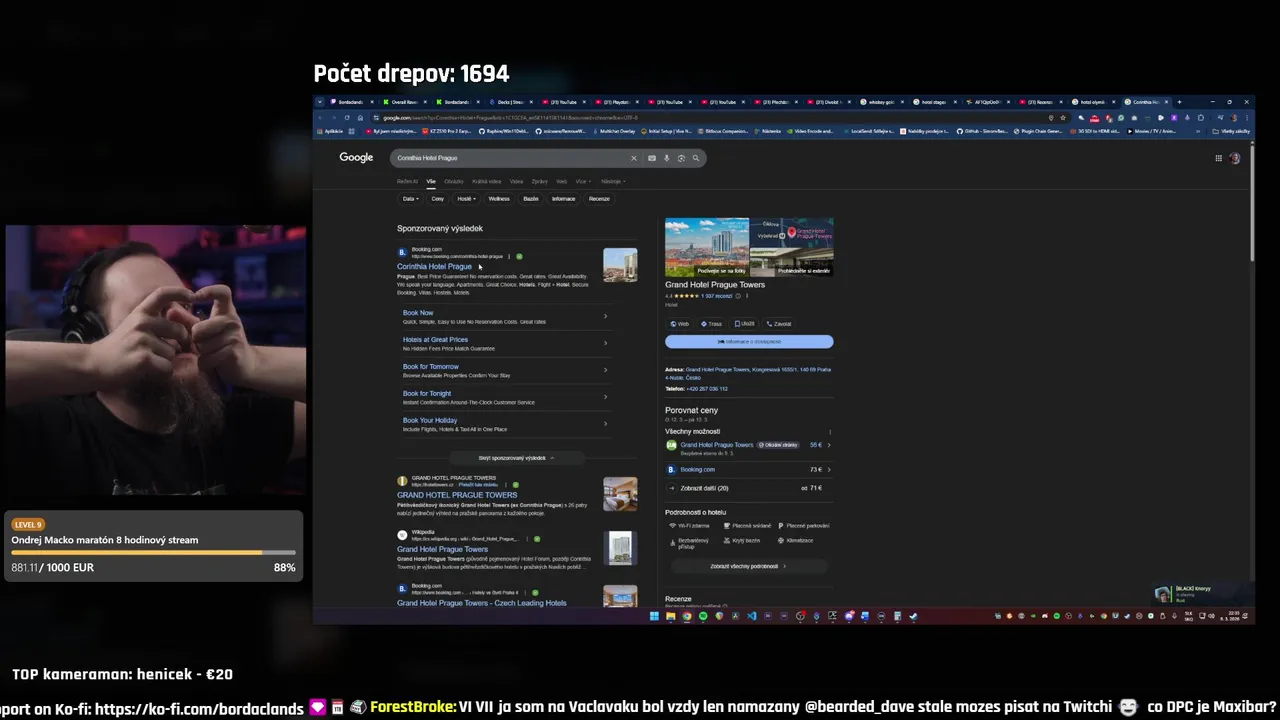This screenshot has height=720, width=1280.
Task: Open the Windows Start menu
Action: pyautogui.click(x=654, y=616)
